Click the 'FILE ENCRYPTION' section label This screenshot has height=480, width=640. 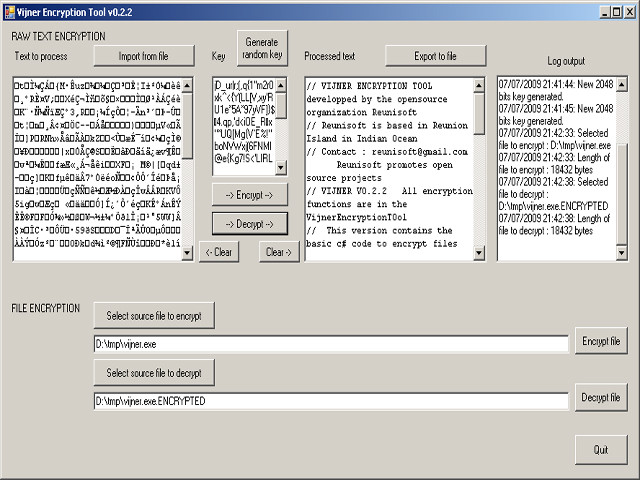click(x=45, y=308)
